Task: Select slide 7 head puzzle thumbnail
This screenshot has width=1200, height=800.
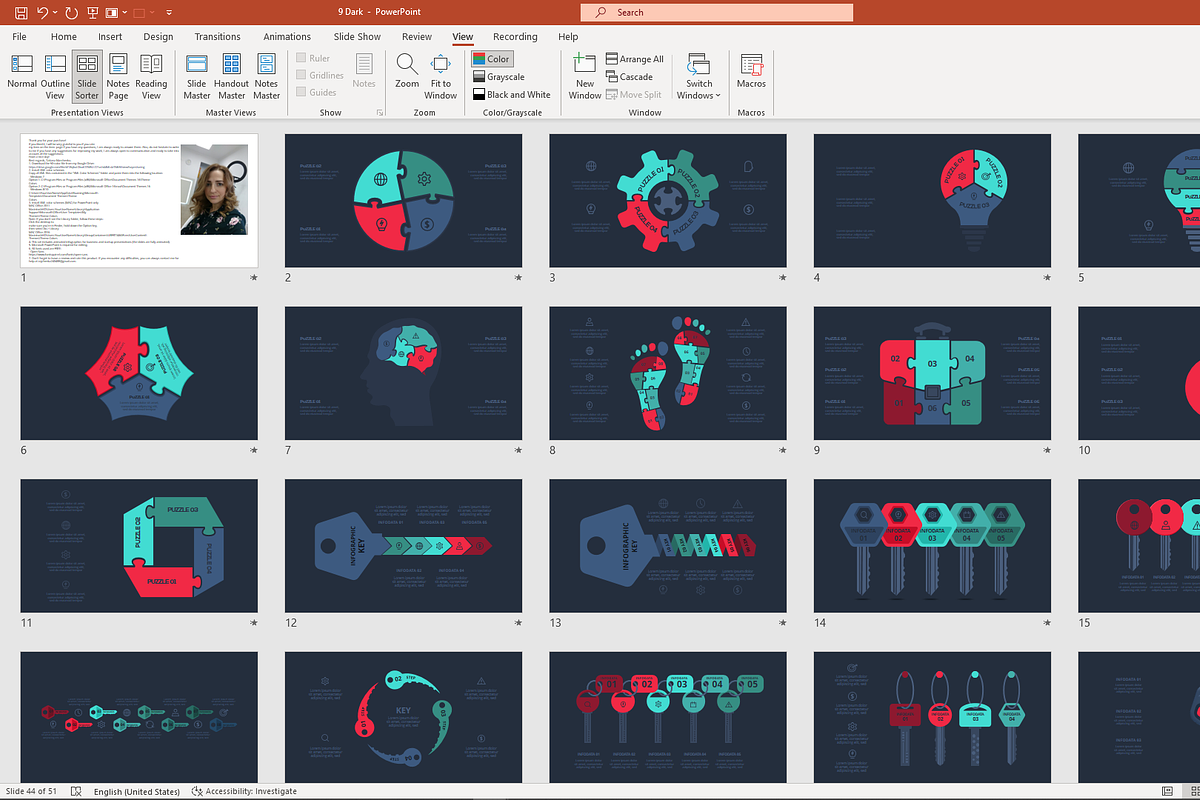Action: [x=403, y=373]
